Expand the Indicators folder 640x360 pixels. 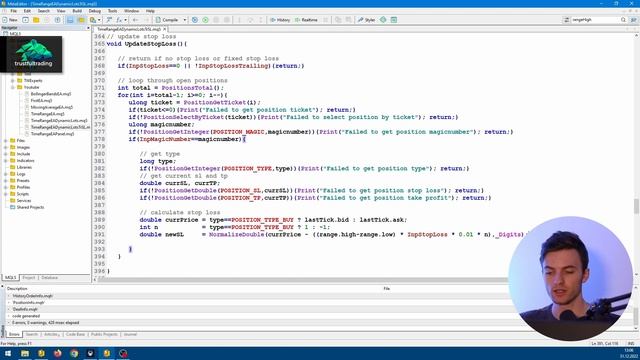click(x=6, y=161)
